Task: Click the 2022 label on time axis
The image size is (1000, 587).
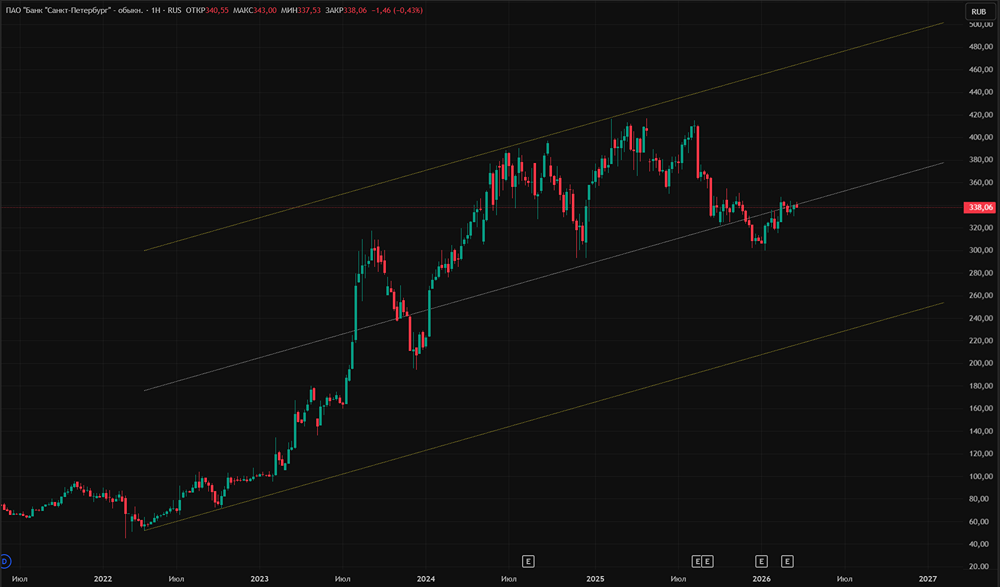Action: click(103, 579)
